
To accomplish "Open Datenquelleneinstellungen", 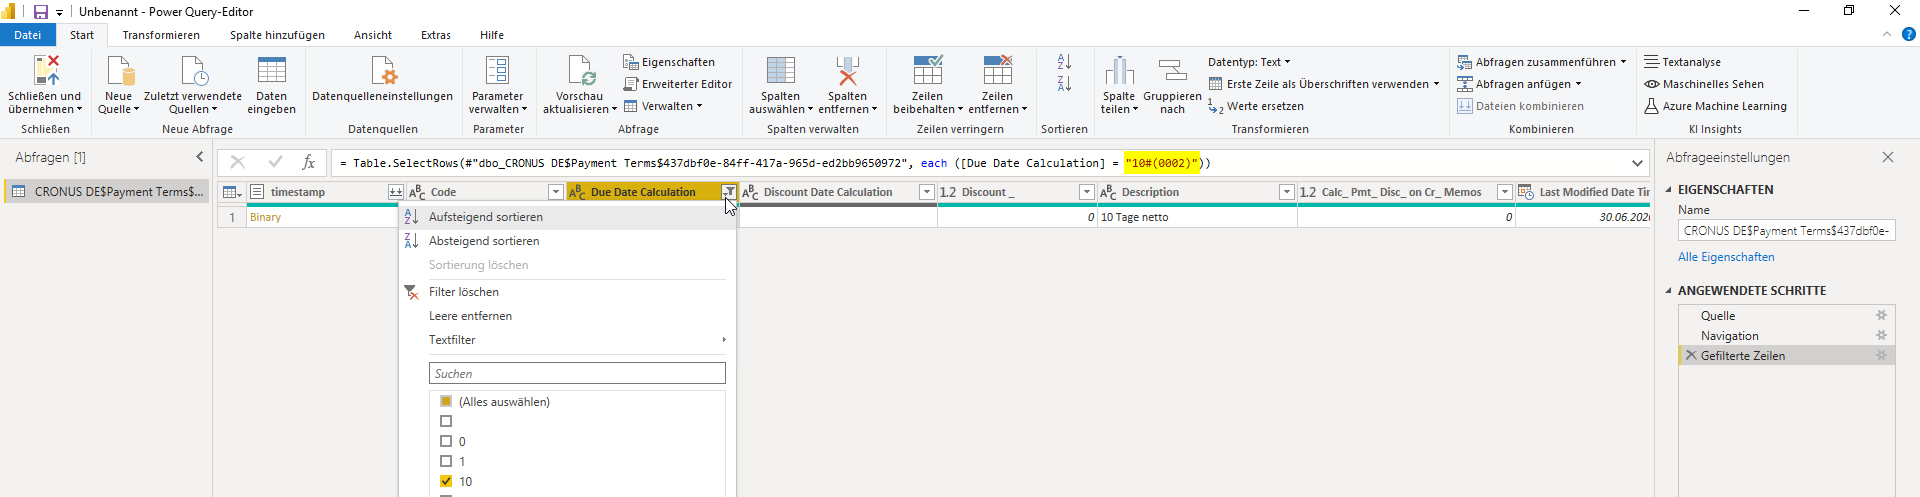I will [x=382, y=80].
